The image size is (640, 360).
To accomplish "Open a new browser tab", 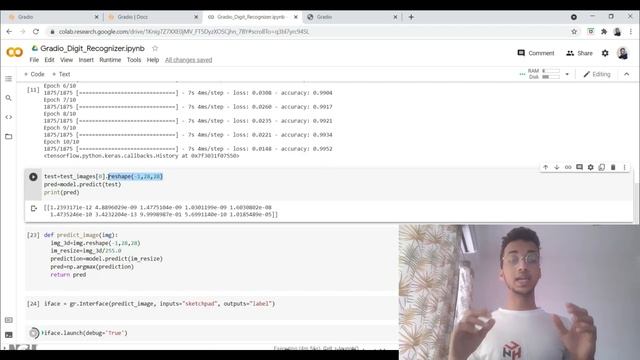I will 411,17.
